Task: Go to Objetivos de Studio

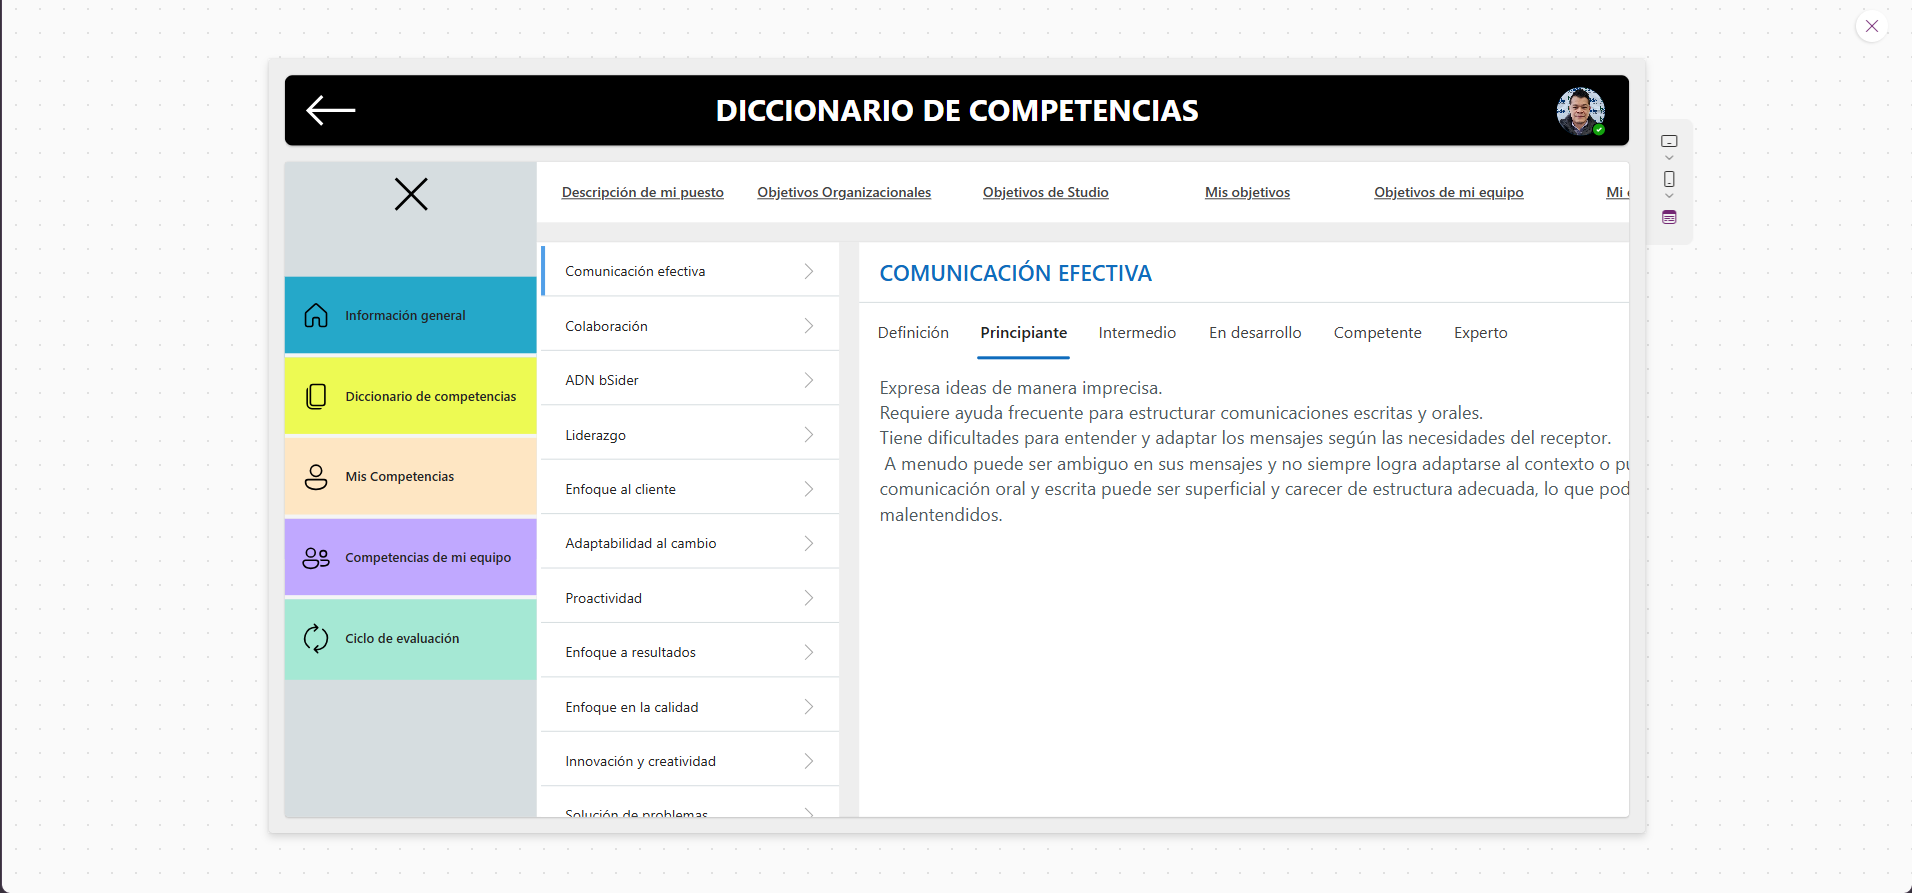Action: 1045,192
